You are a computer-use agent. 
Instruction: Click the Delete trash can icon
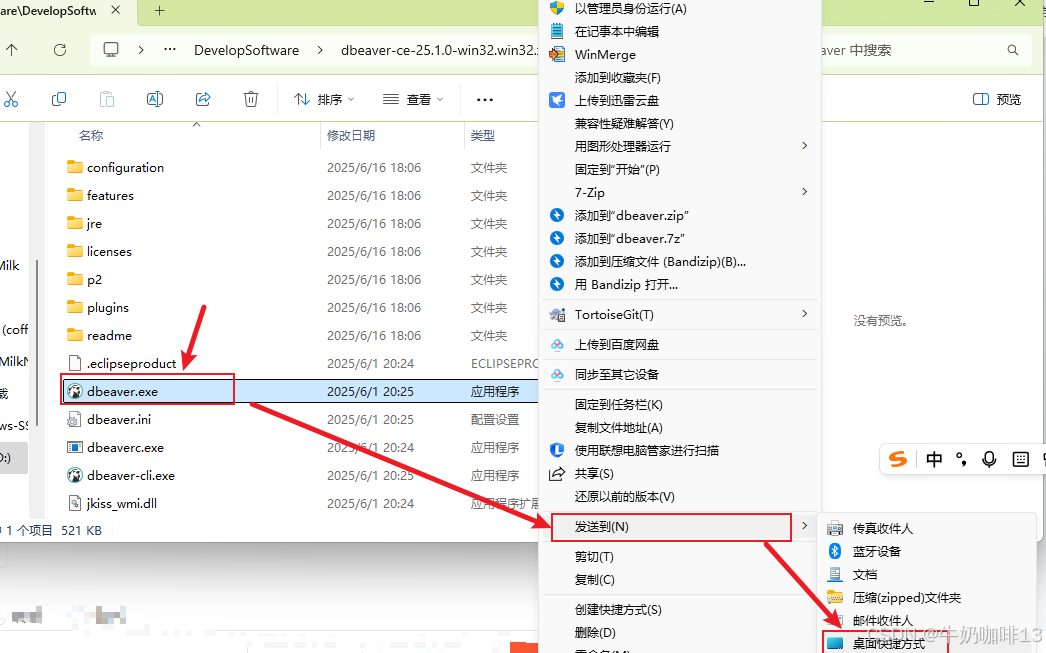(251, 99)
